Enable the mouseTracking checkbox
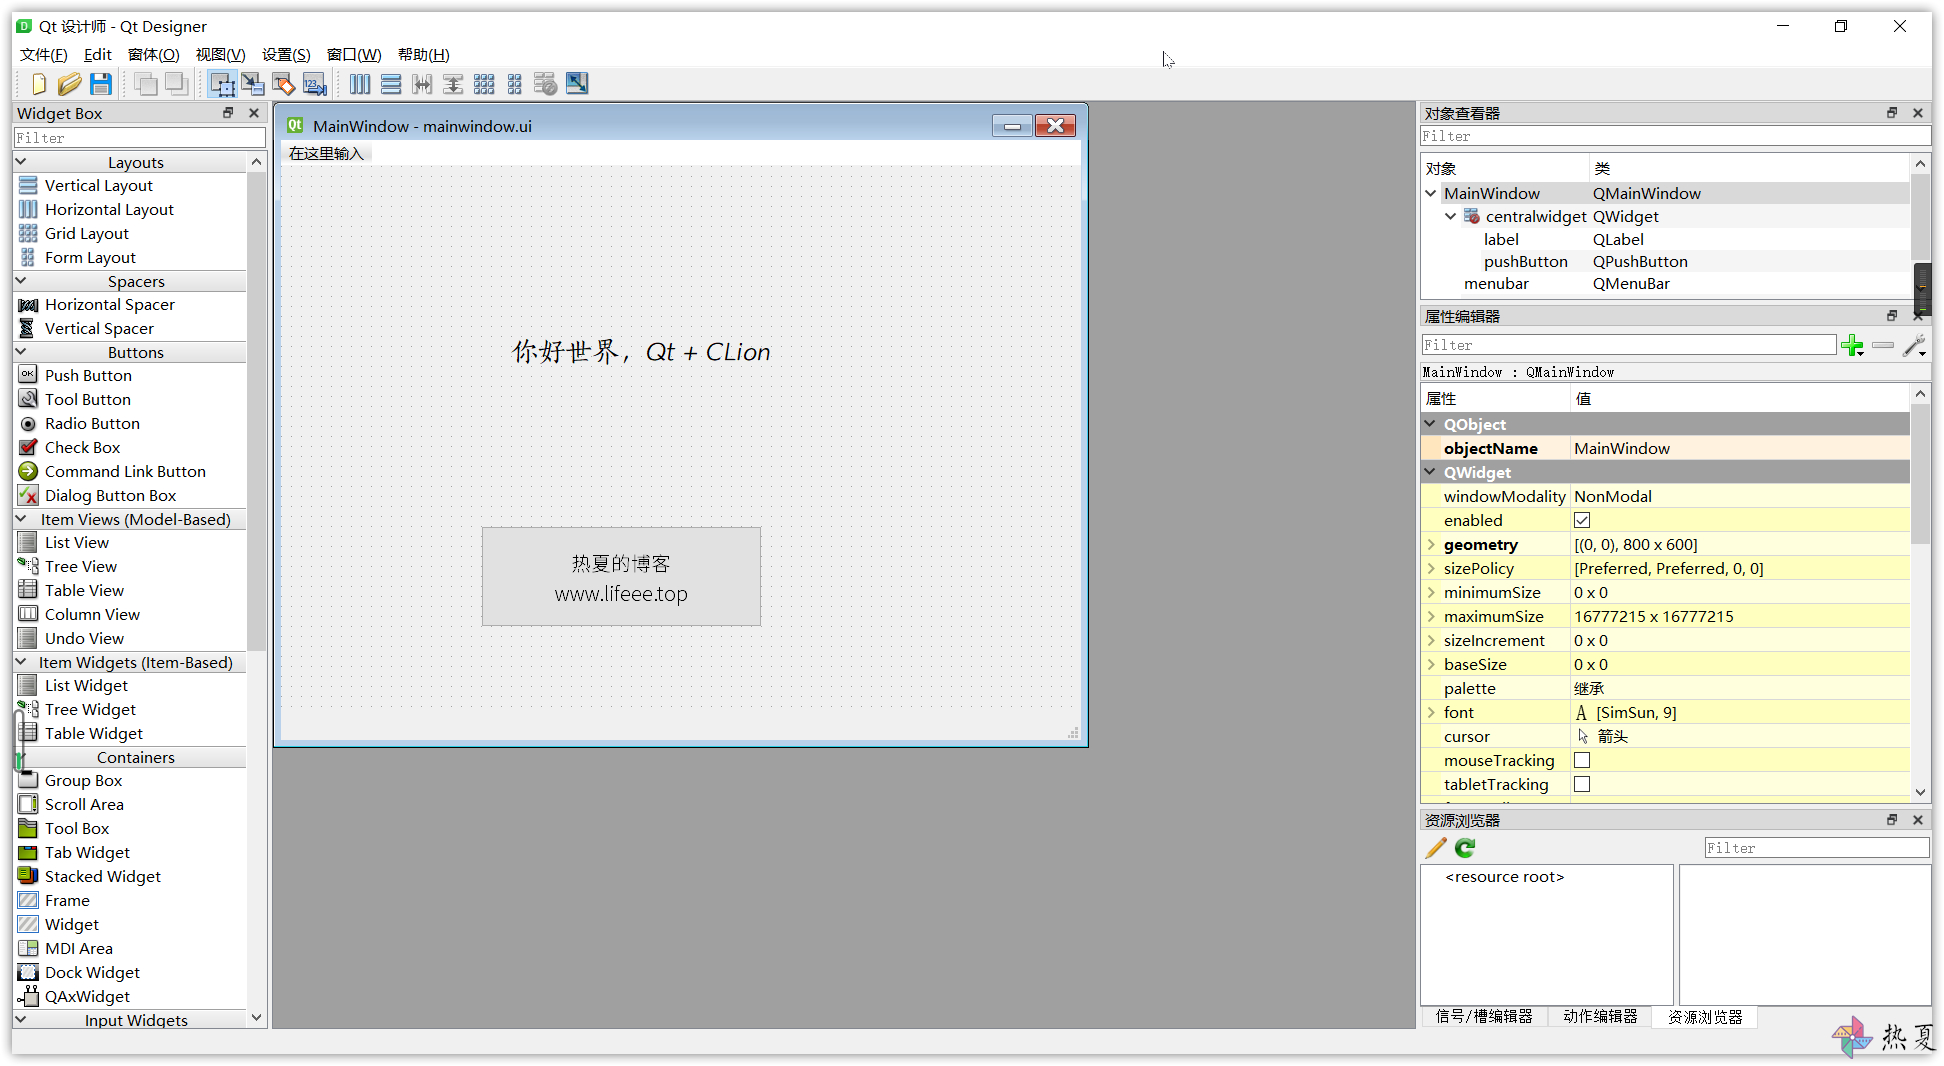1944x1066 pixels. (1582, 761)
